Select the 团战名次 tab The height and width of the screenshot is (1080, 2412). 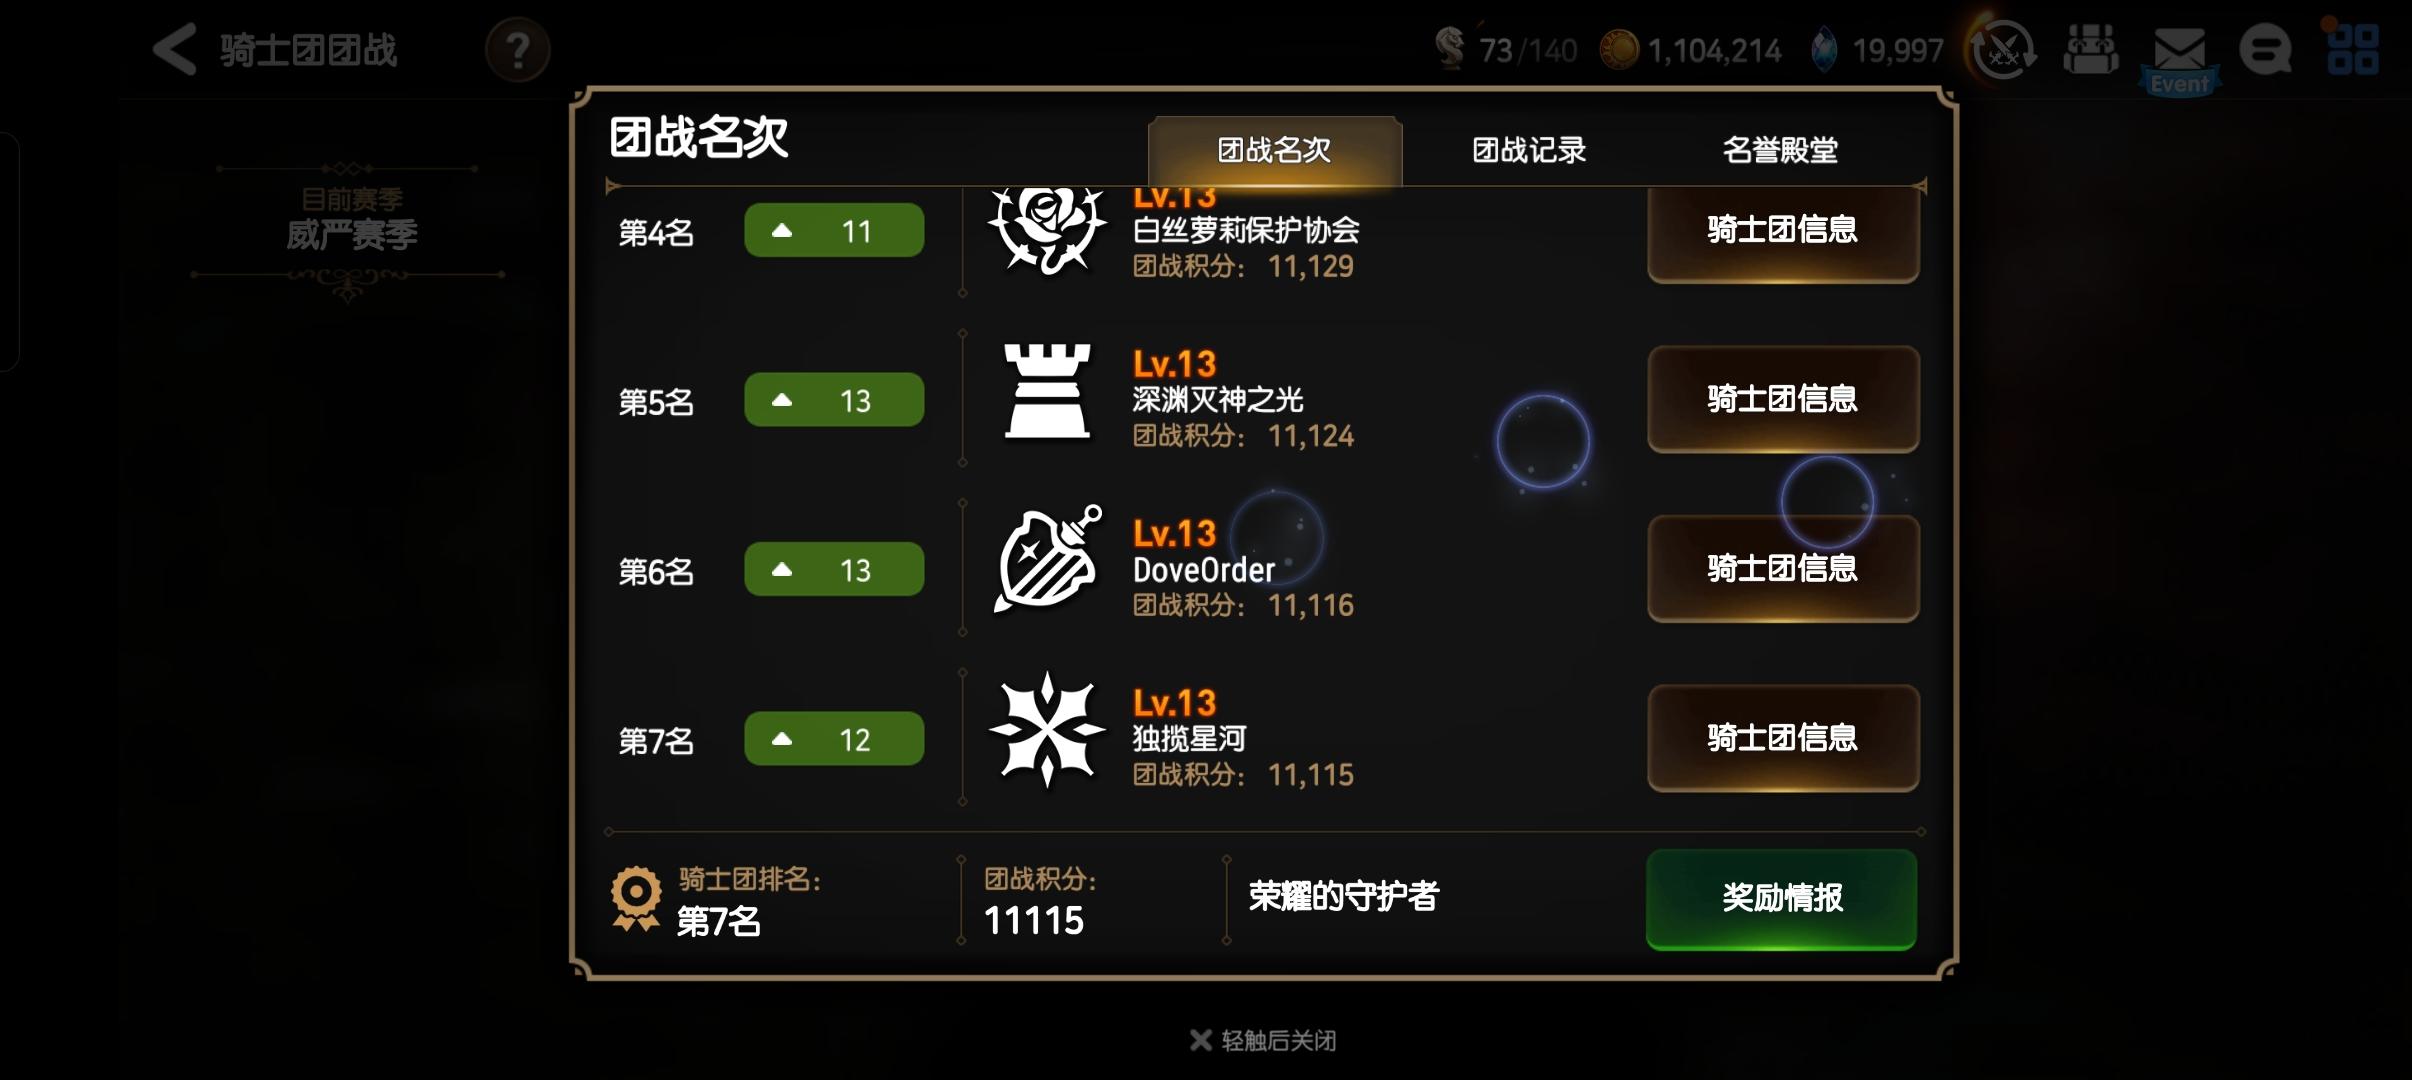[1274, 150]
